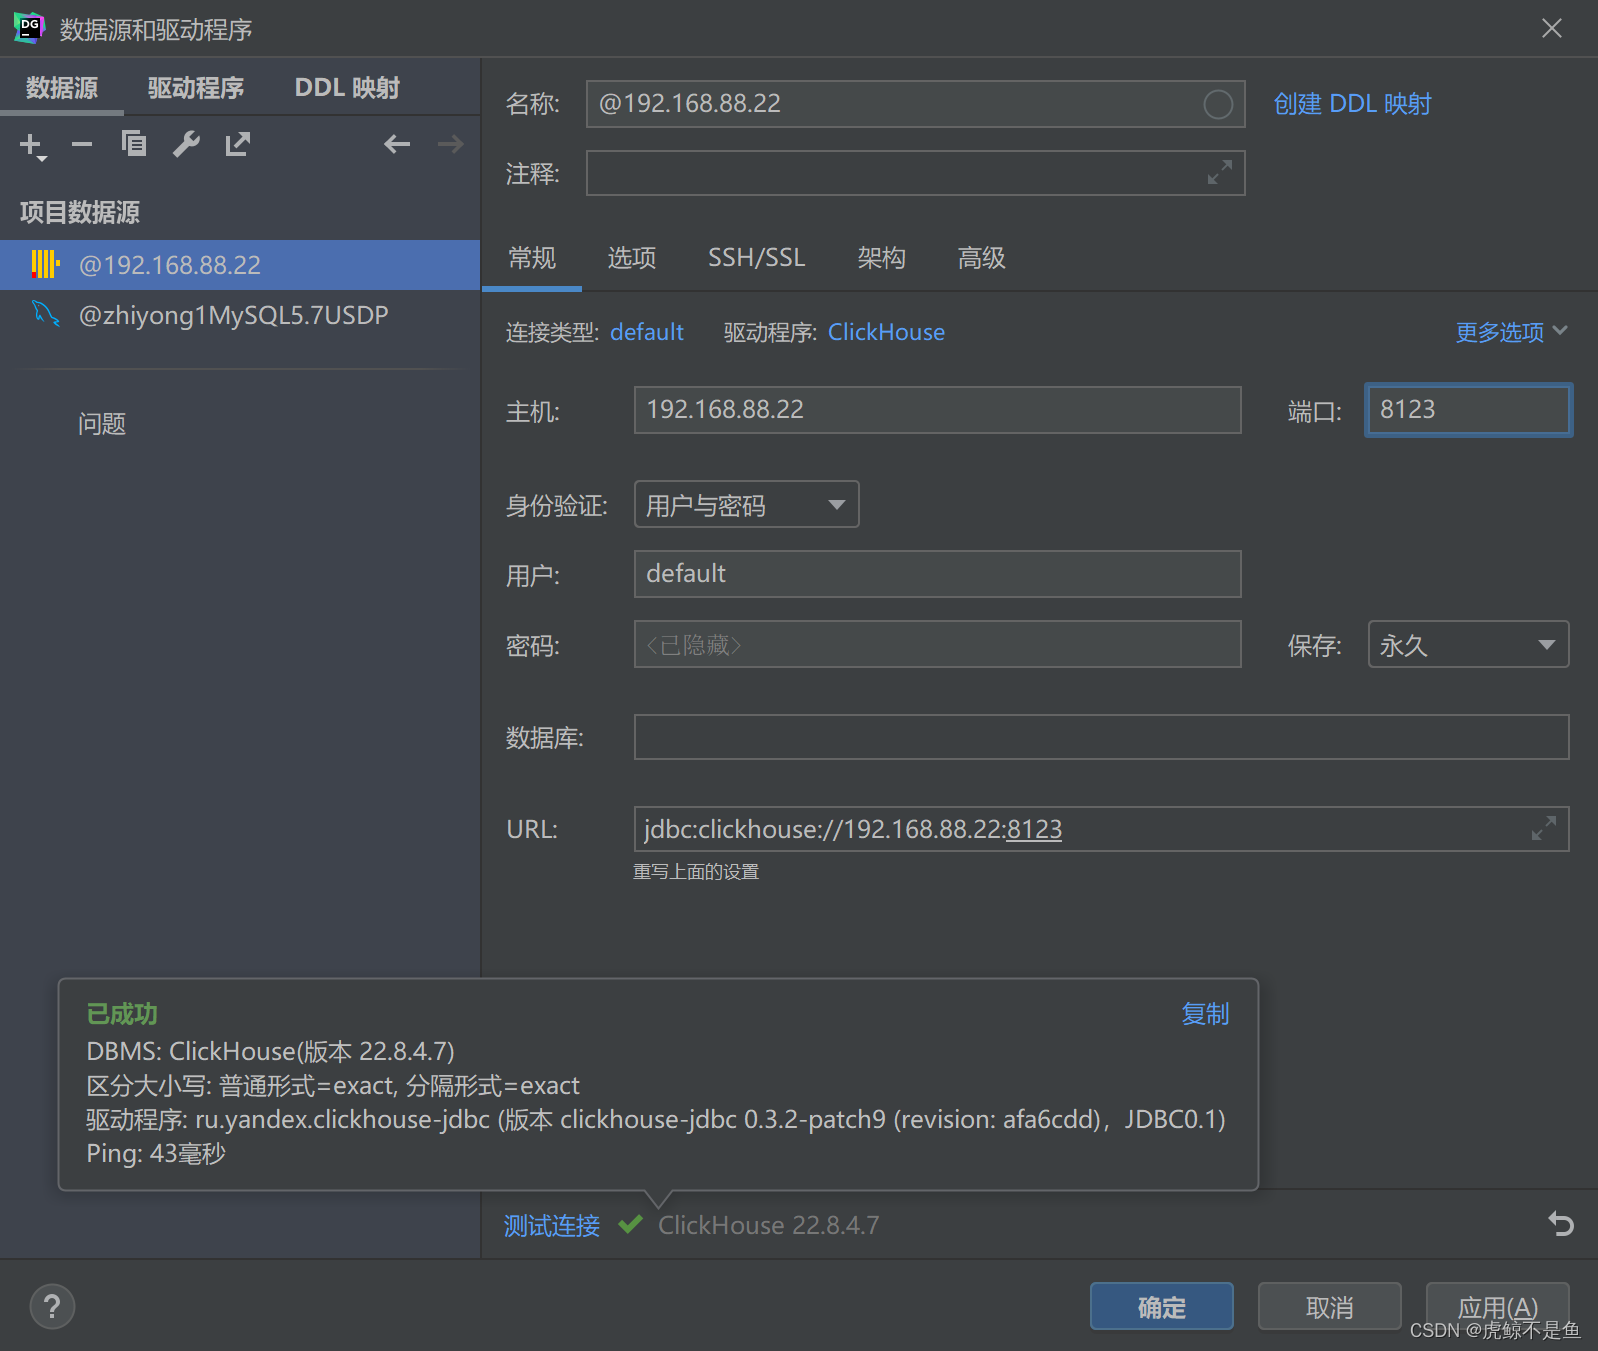Select the @192.168.88.22 ClickHouse data source

coord(240,265)
